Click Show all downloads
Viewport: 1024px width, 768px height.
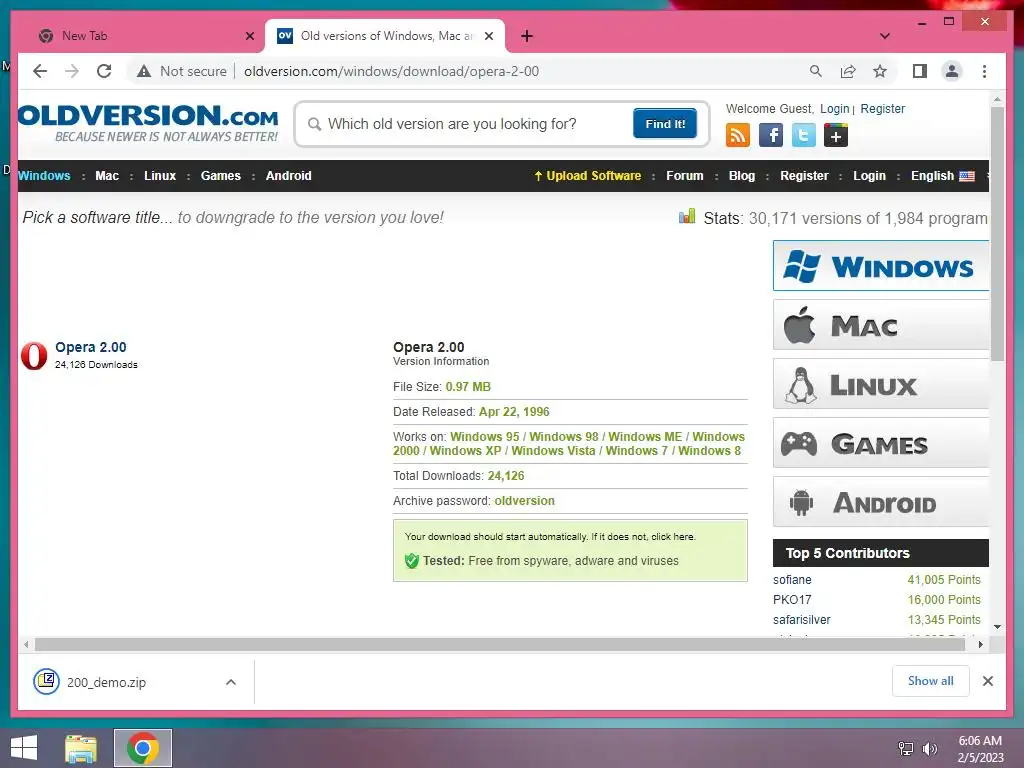pos(931,680)
